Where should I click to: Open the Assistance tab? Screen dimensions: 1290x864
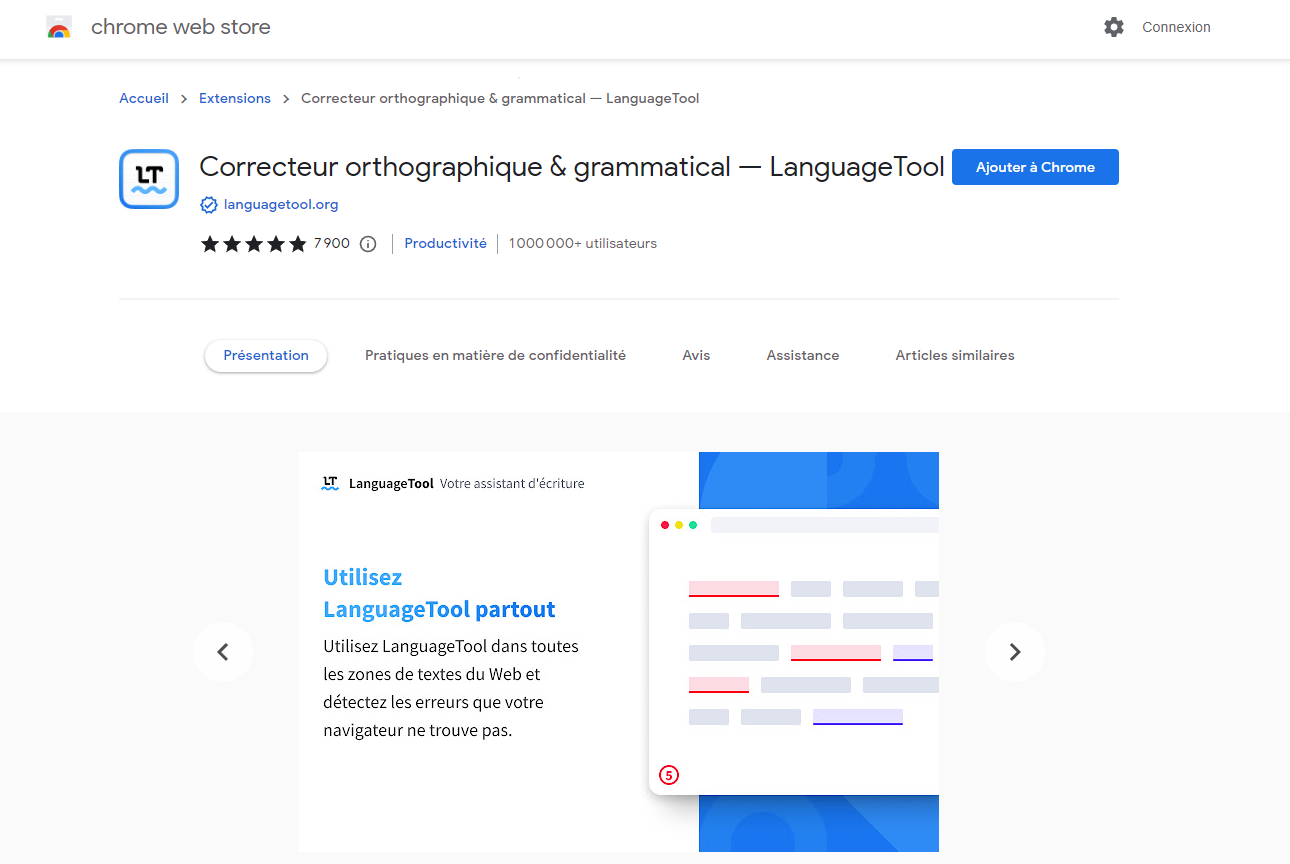click(803, 355)
